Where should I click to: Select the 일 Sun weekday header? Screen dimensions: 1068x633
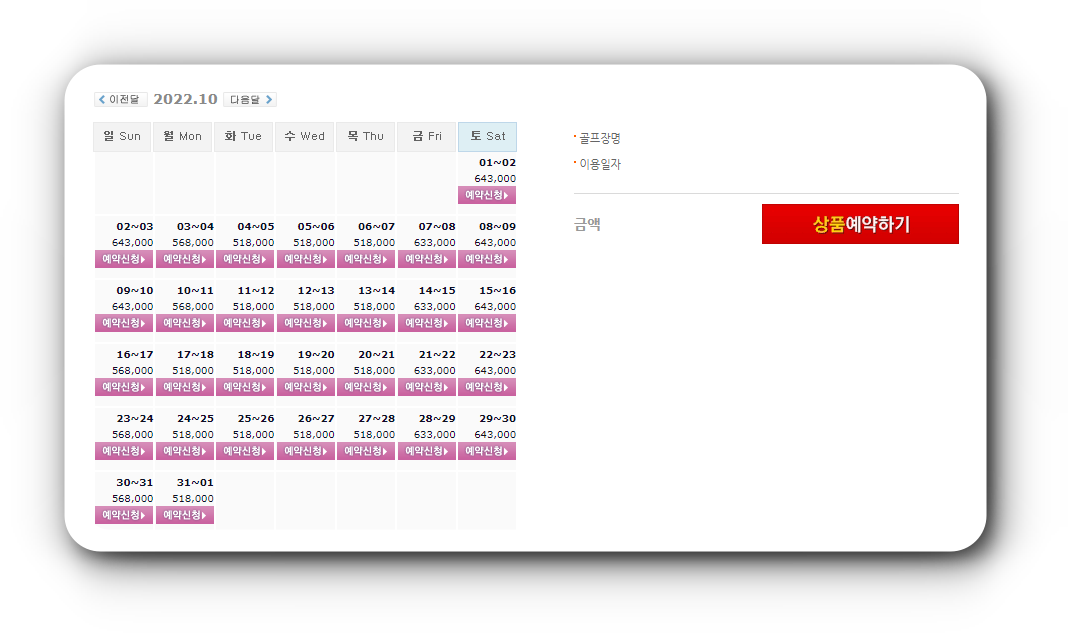122,136
